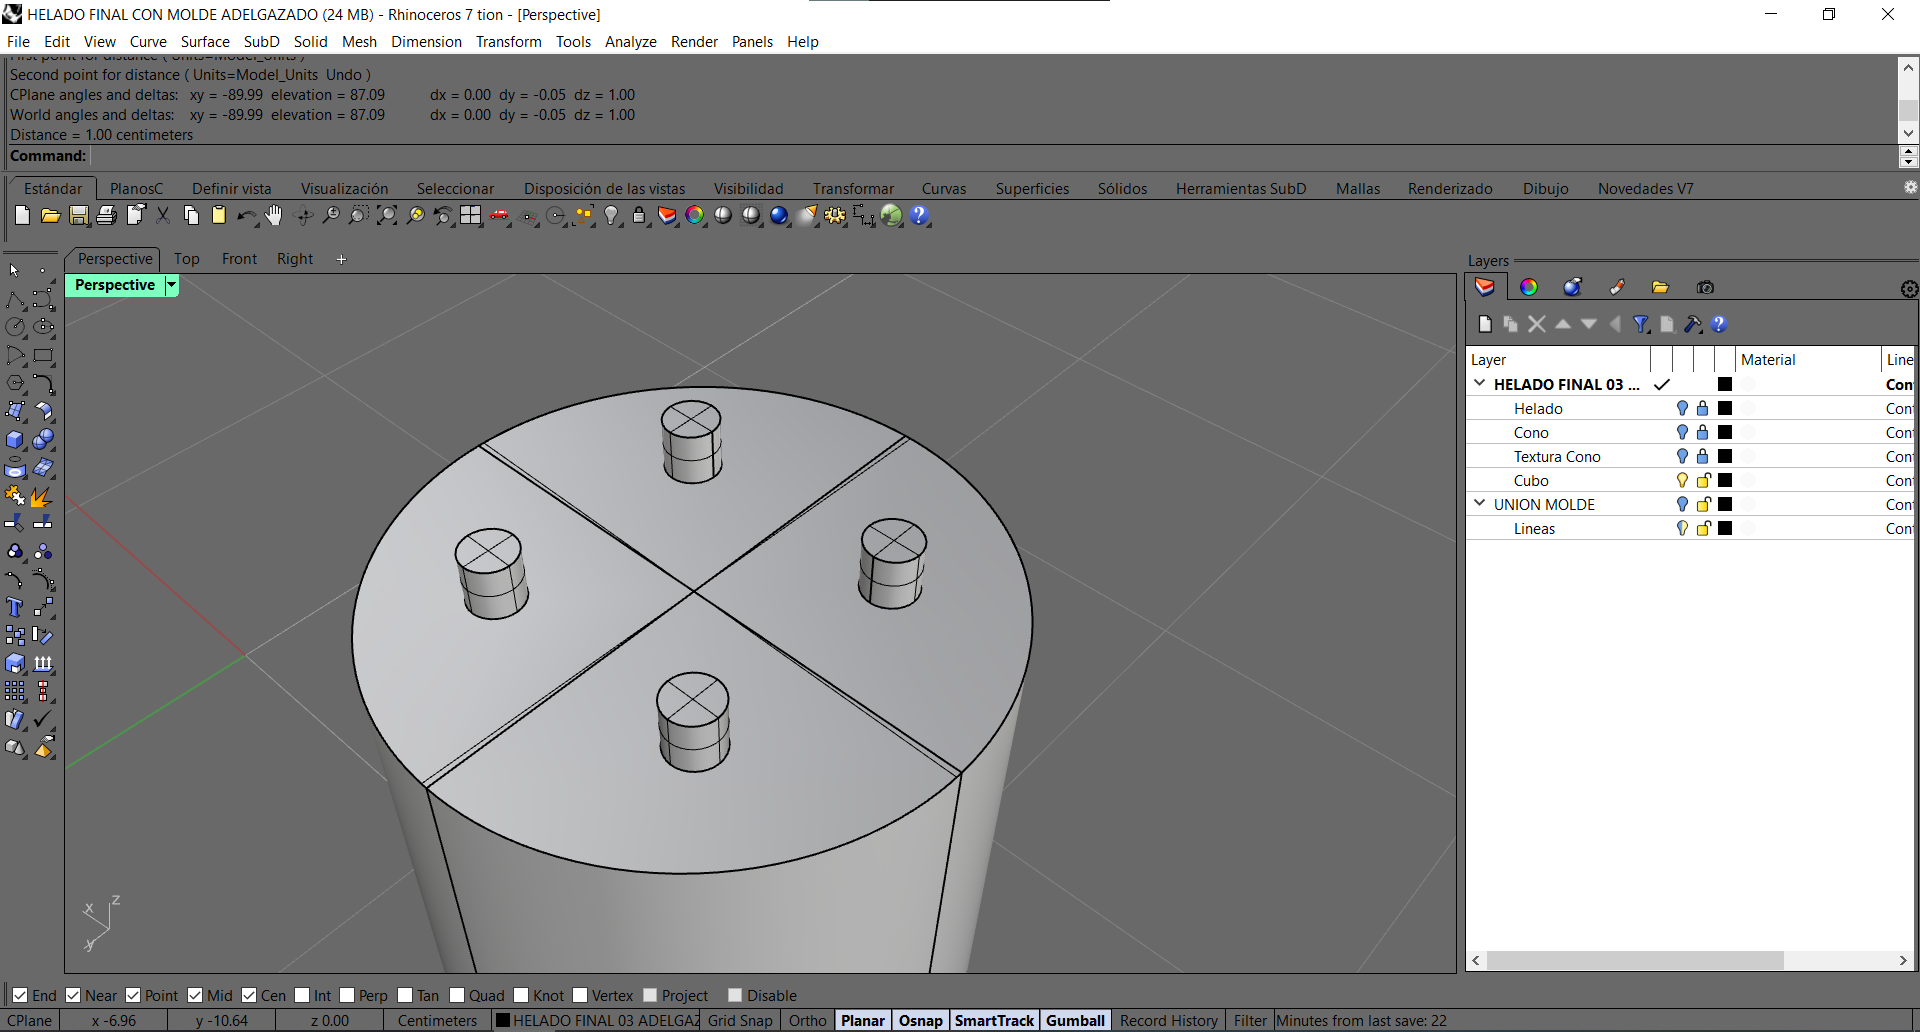Open Options with the gear icon in toolbar
This screenshot has height=1032, width=1920.
point(835,215)
